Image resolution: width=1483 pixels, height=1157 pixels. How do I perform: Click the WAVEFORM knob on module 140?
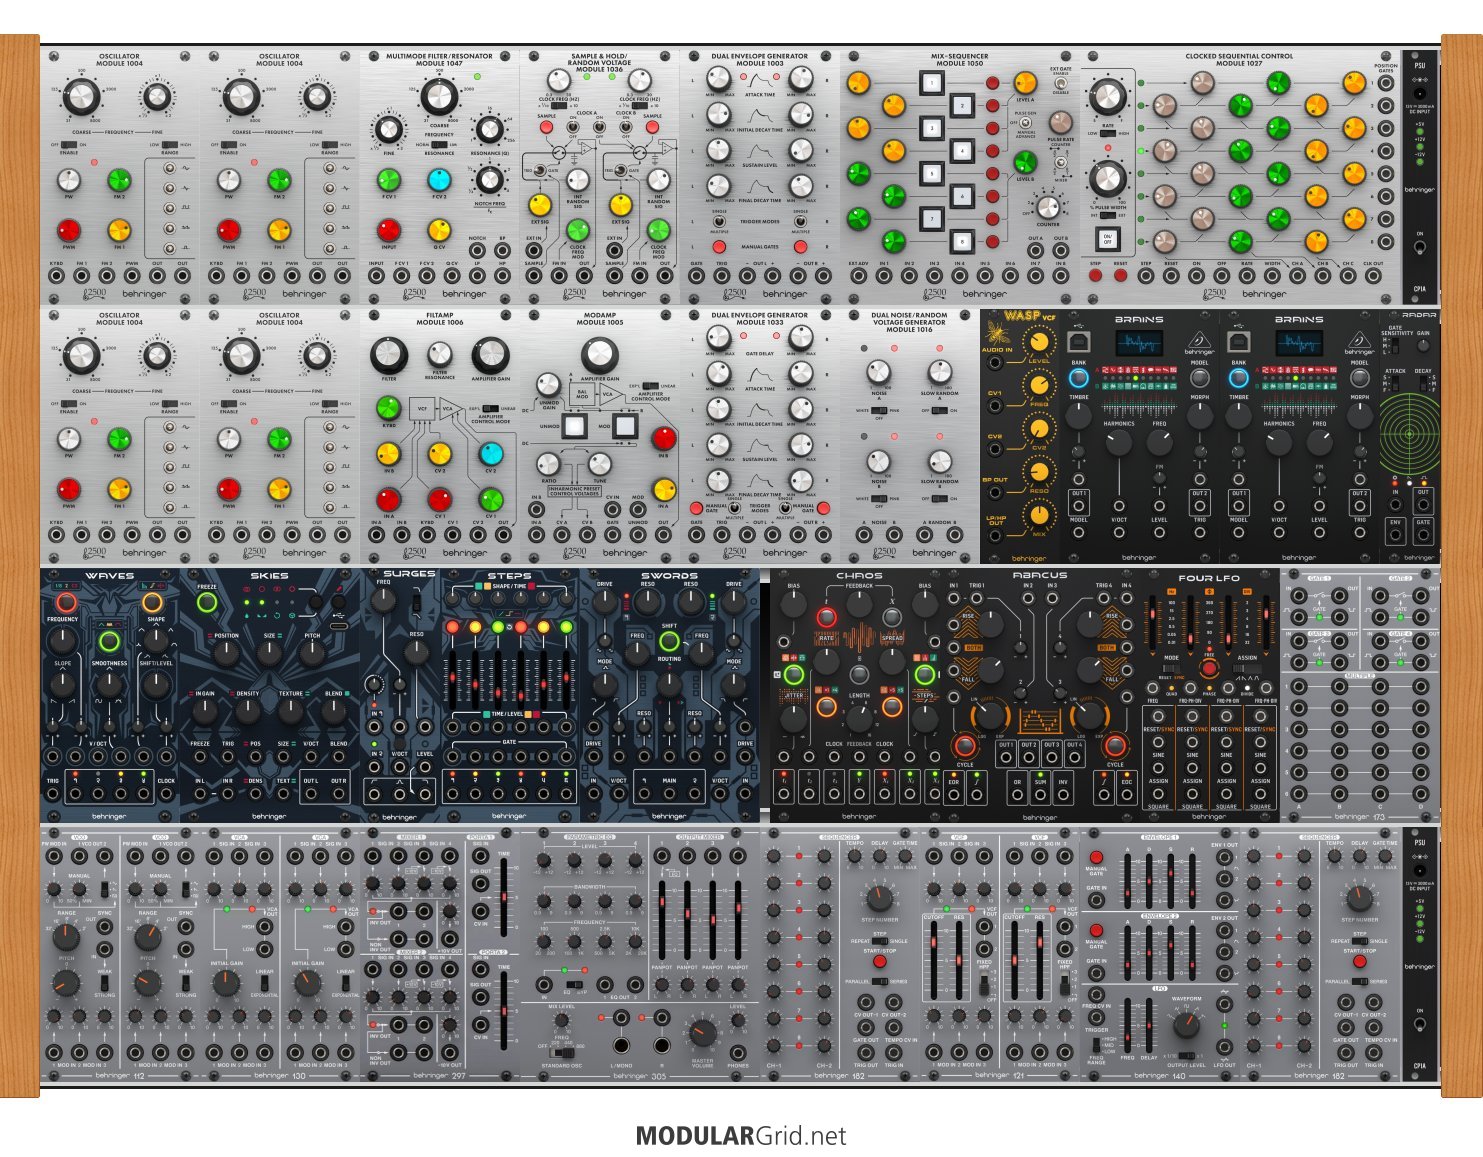pos(1186,1026)
